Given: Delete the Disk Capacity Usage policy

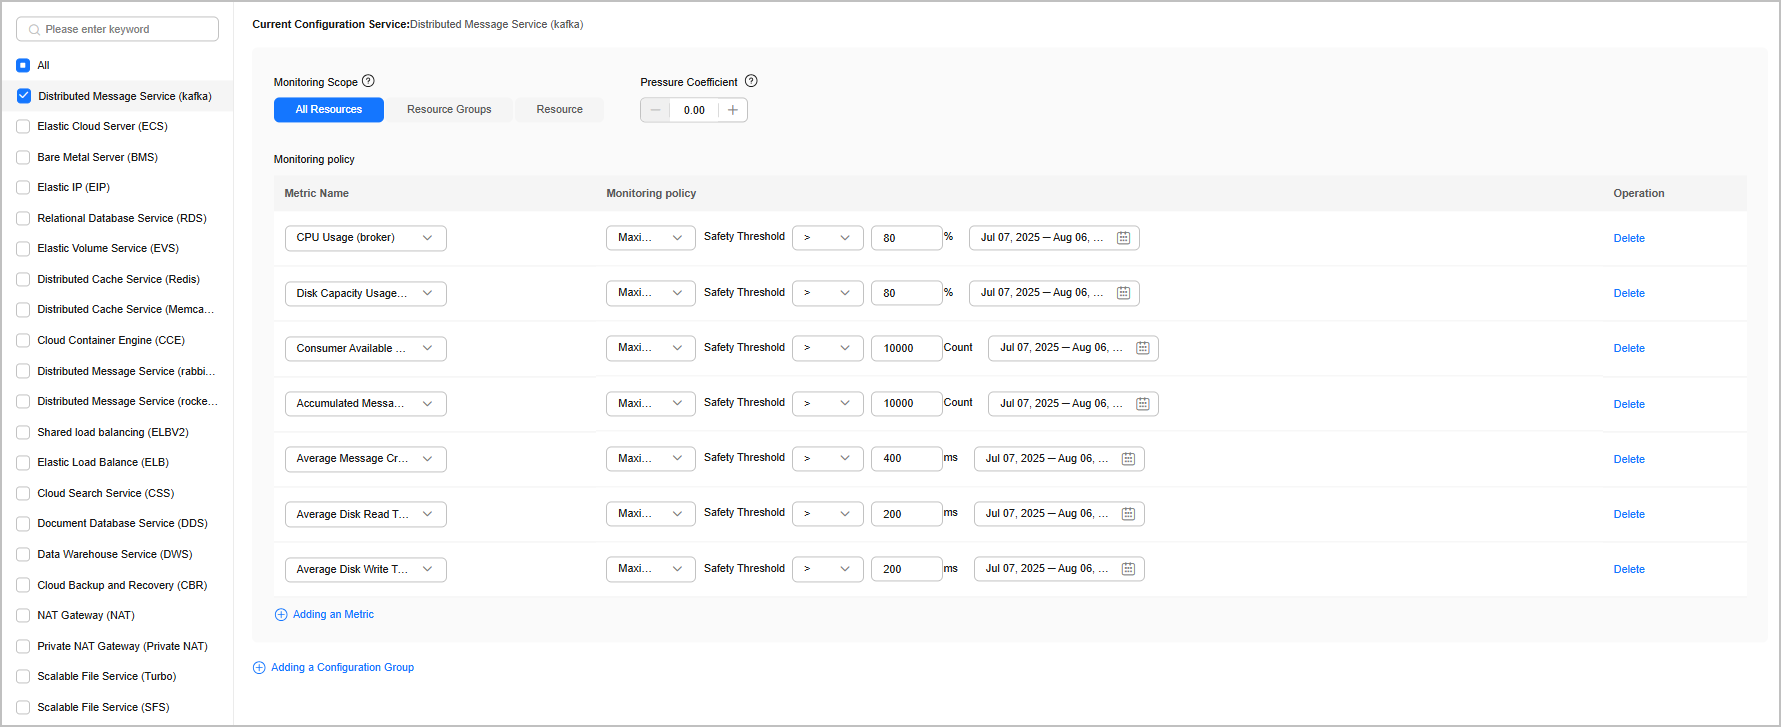Looking at the screenshot, I should click(x=1629, y=293).
